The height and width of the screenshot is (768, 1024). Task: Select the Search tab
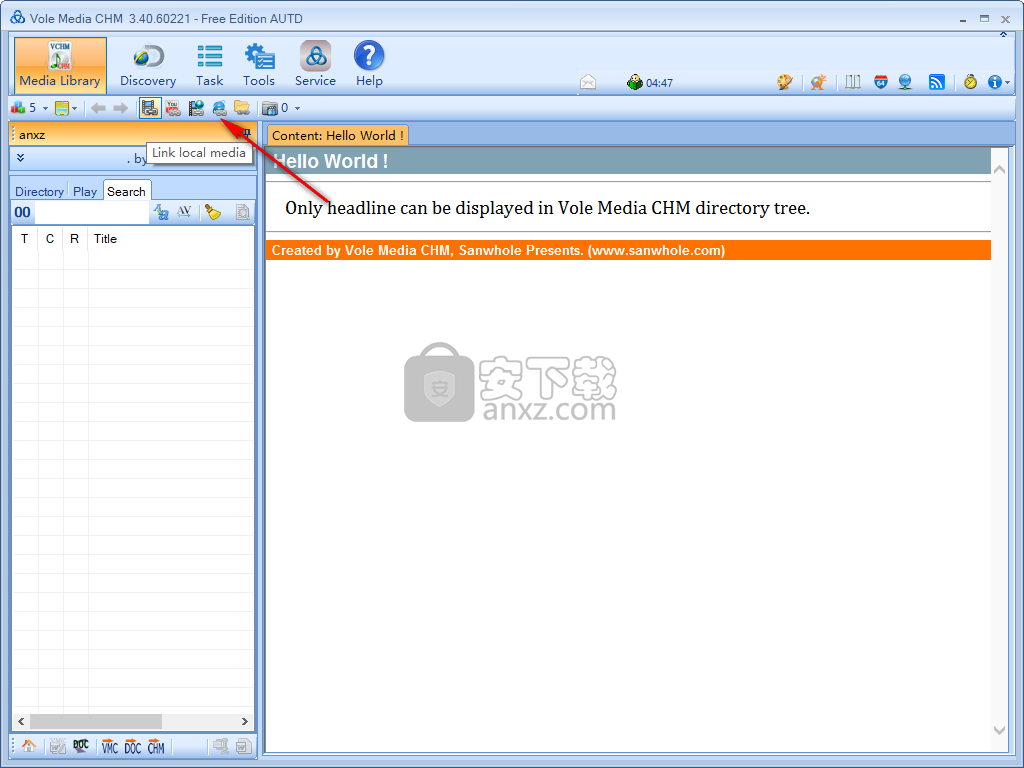[x=126, y=191]
